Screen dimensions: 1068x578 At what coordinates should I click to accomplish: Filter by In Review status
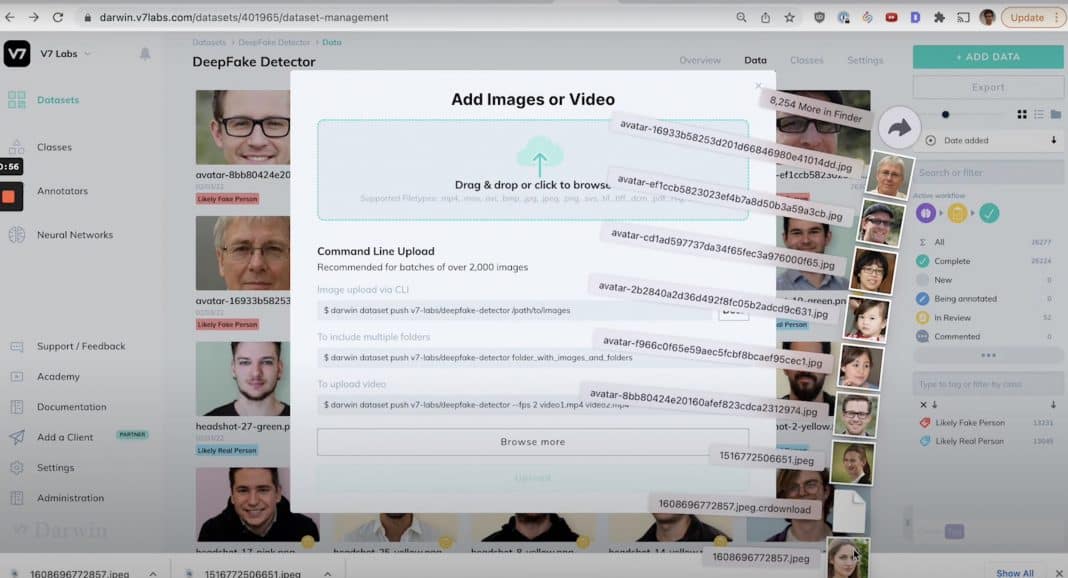coord(953,317)
